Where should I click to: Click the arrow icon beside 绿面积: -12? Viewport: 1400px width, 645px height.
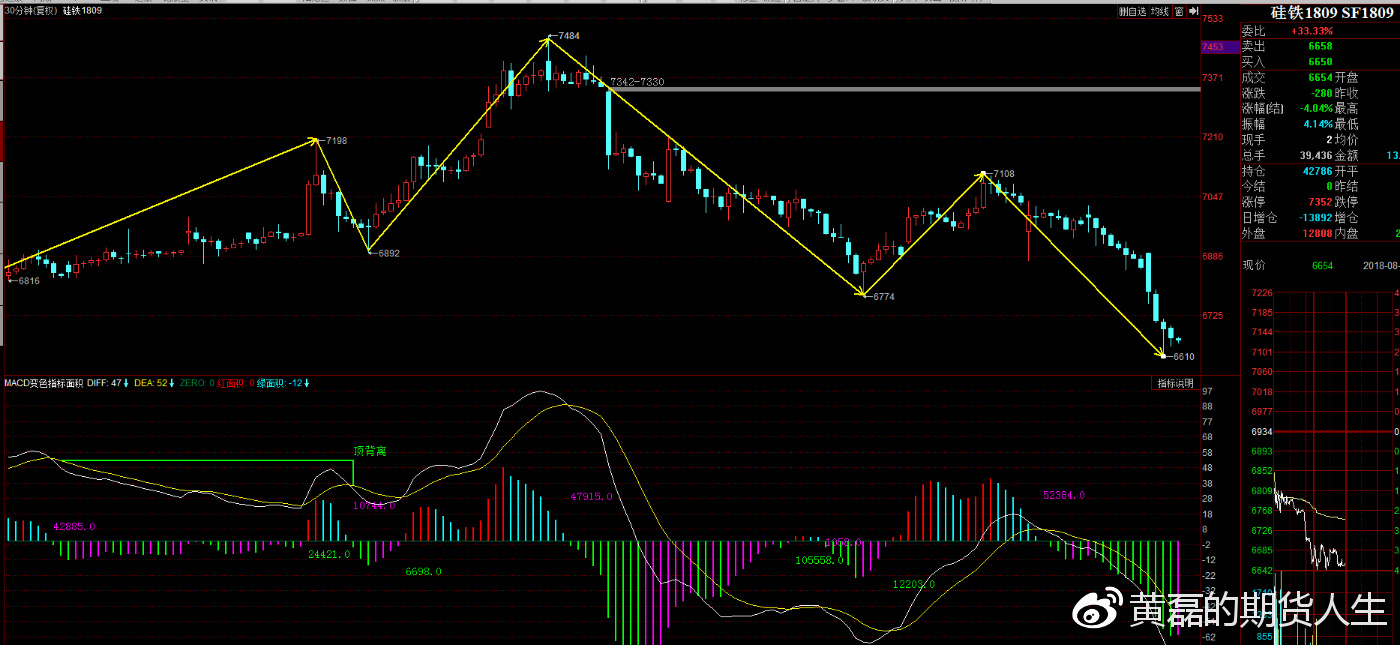(308, 383)
